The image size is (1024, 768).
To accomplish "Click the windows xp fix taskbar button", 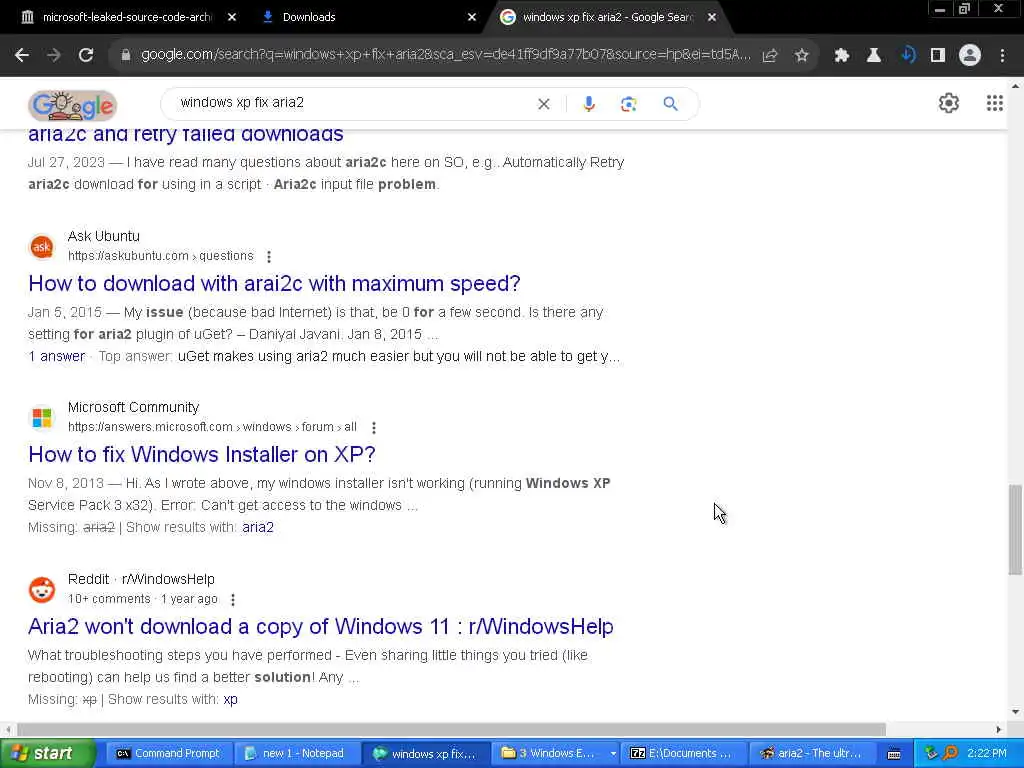I will click(x=424, y=754).
